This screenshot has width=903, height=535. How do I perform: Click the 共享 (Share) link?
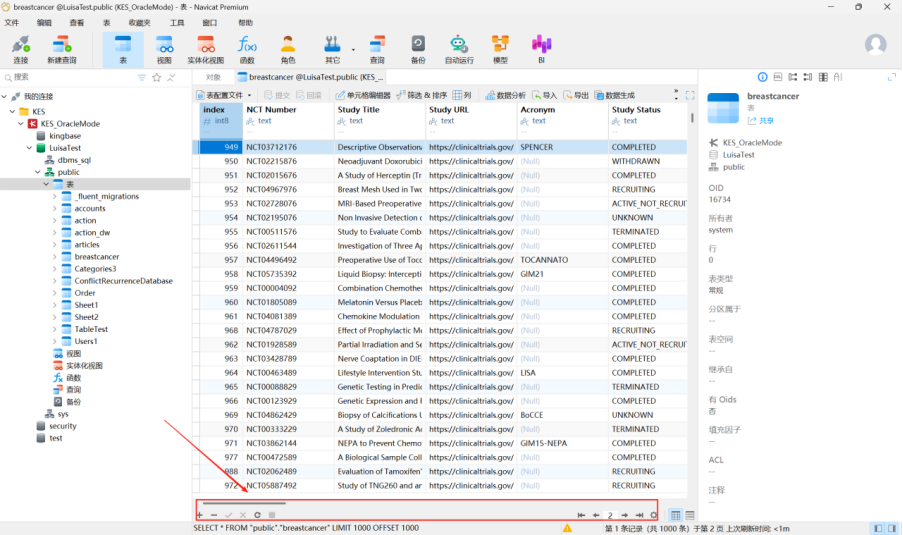click(760, 120)
